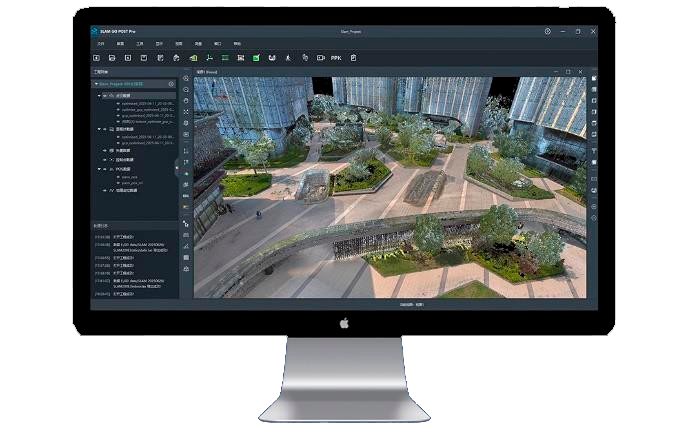Collapse the first data group in tree

pos(99,97)
